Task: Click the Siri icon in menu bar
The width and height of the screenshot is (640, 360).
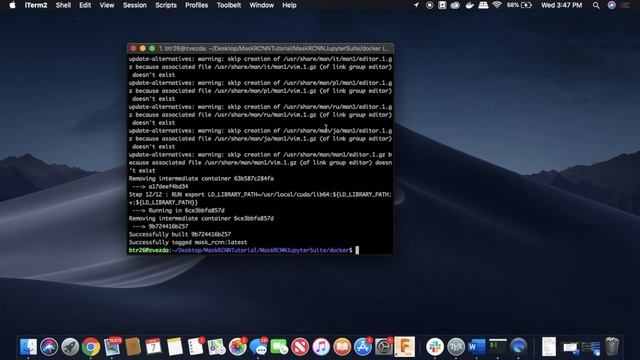Action: (x=611, y=5)
